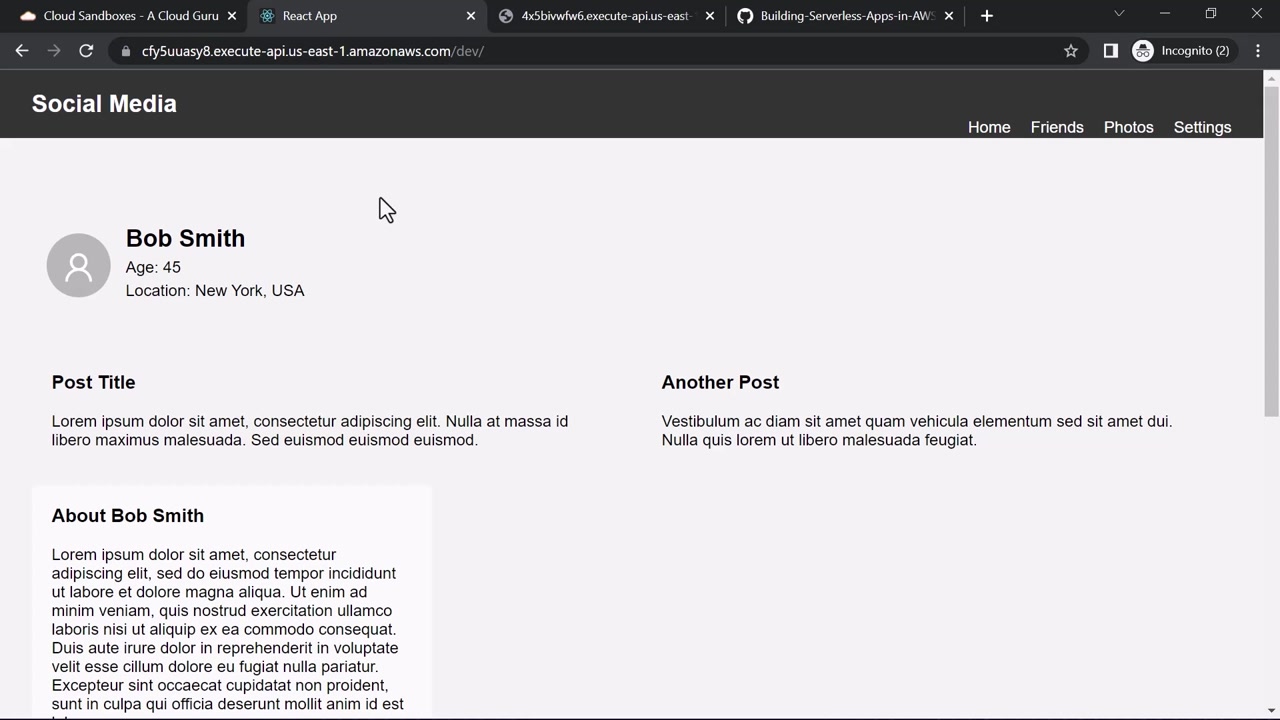Click the Cloud Sandboxes tab favicon

pos(28,16)
